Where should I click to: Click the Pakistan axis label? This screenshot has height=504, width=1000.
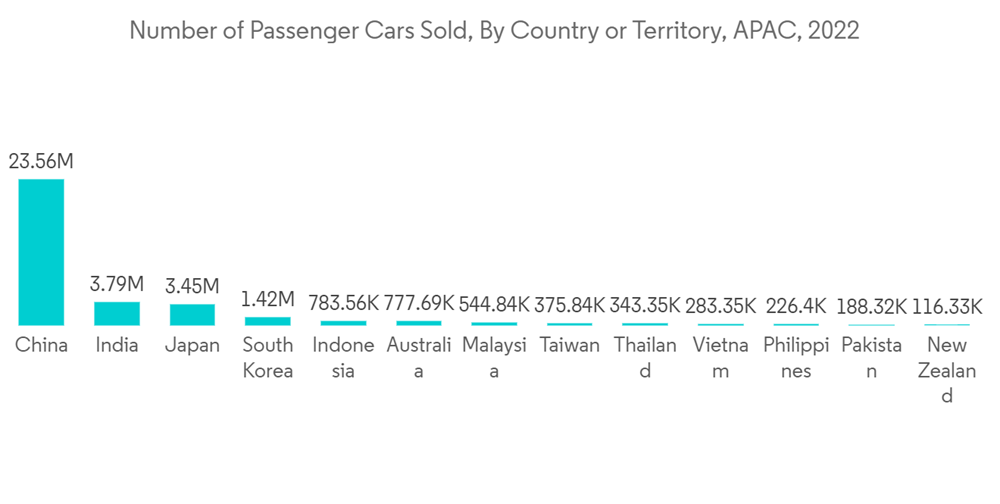tap(872, 358)
